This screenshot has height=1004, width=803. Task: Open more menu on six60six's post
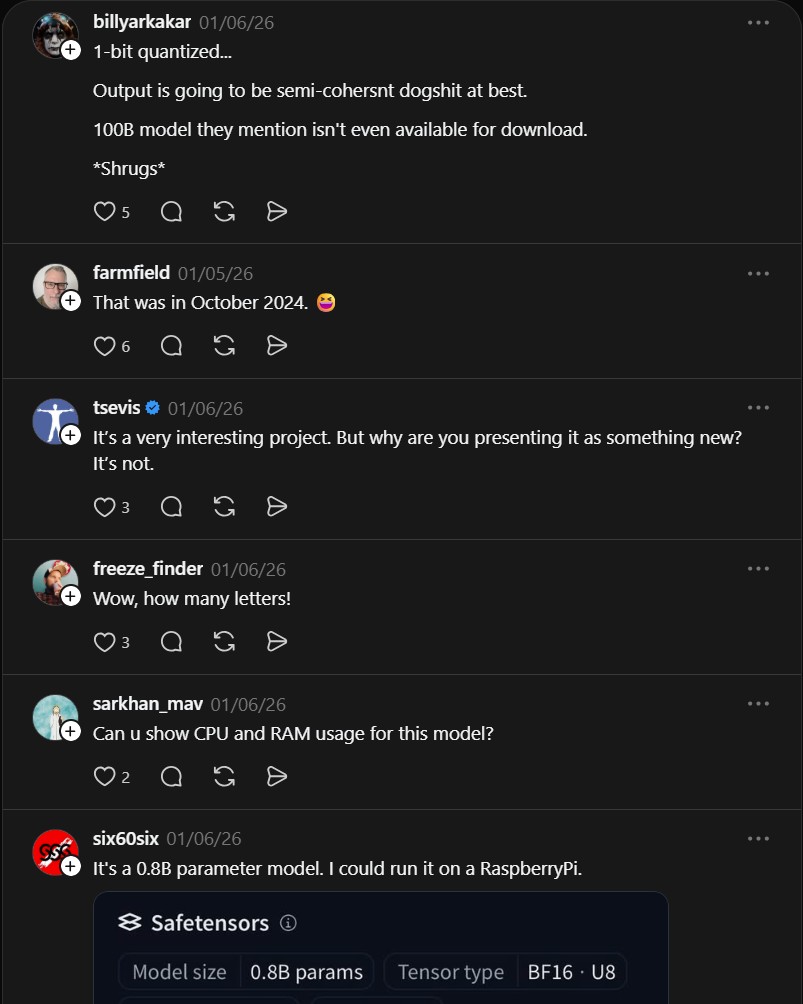(x=758, y=838)
